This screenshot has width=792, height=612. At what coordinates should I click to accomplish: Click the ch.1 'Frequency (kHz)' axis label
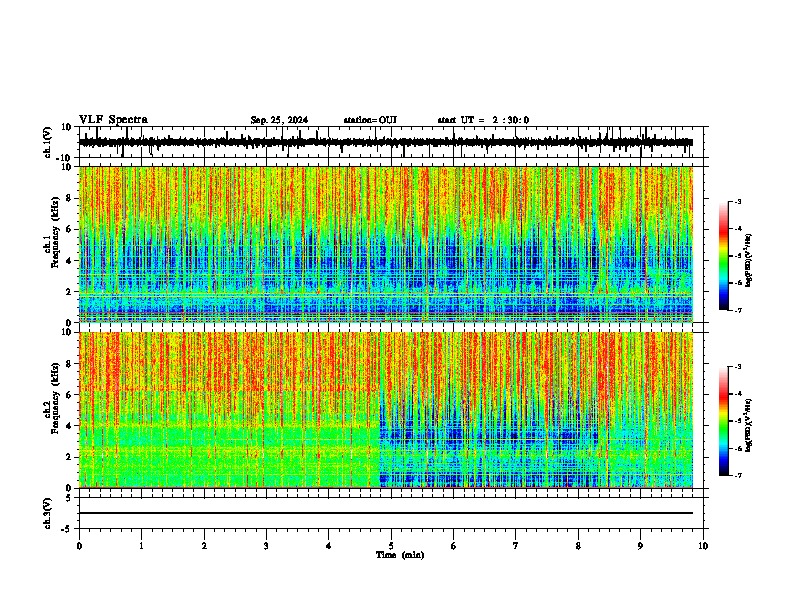tap(55, 233)
